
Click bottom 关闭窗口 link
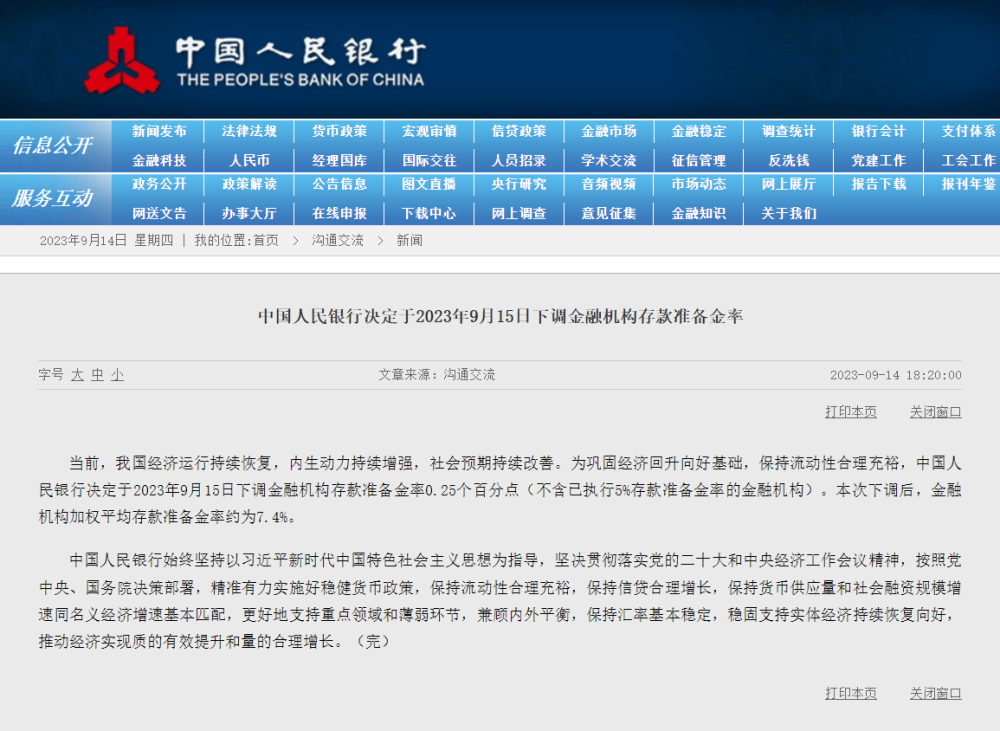click(935, 693)
